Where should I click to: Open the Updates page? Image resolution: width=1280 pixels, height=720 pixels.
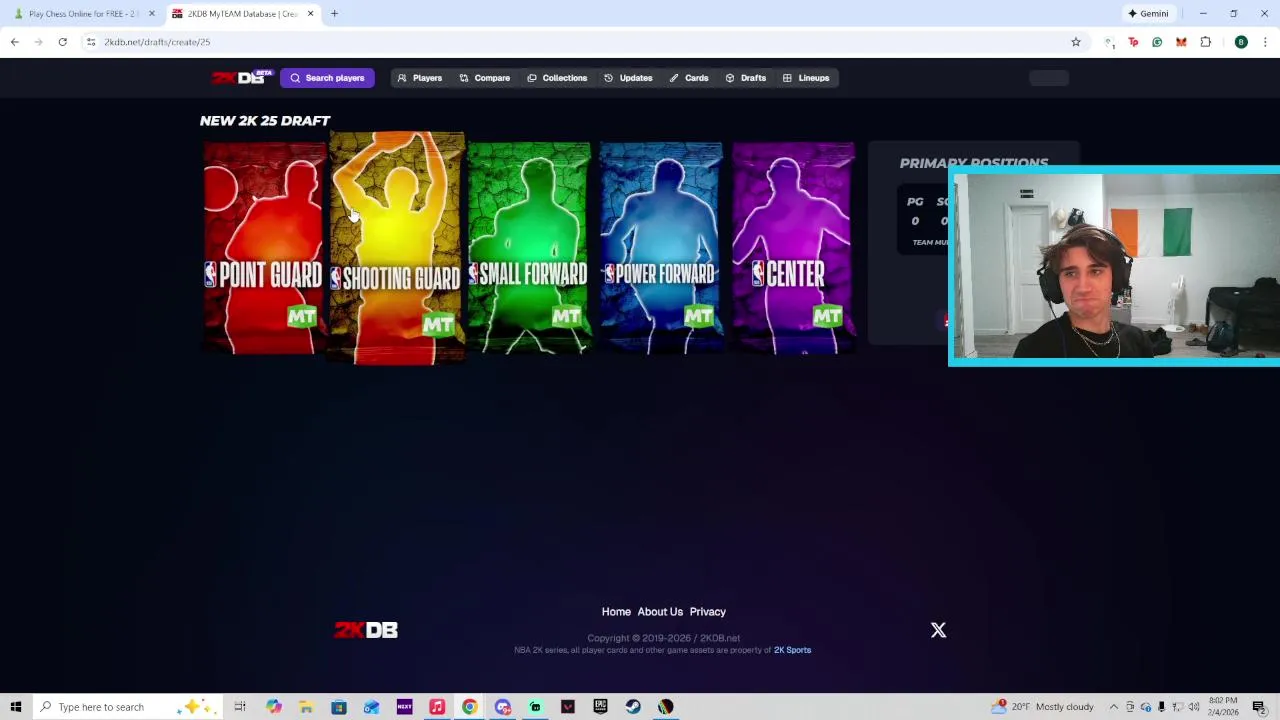pyautogui.click(x=628, y=78)
